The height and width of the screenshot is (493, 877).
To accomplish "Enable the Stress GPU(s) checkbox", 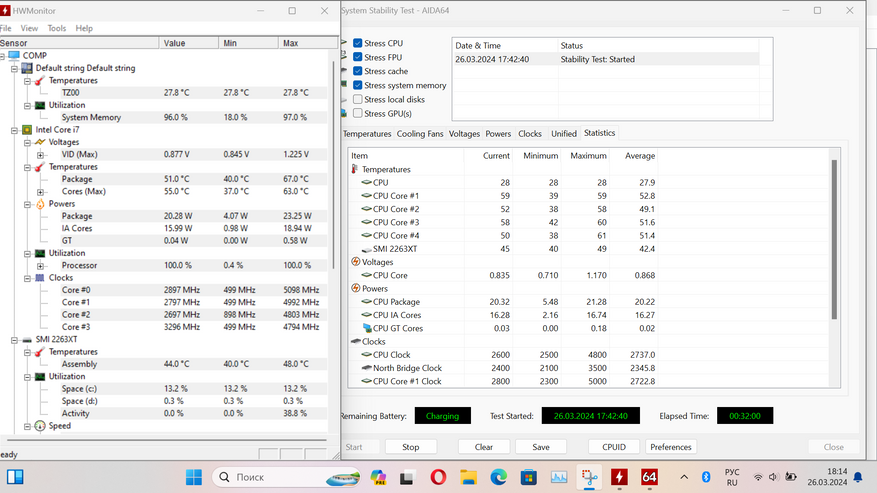I will pyautogui.click(x=358, y=113).
